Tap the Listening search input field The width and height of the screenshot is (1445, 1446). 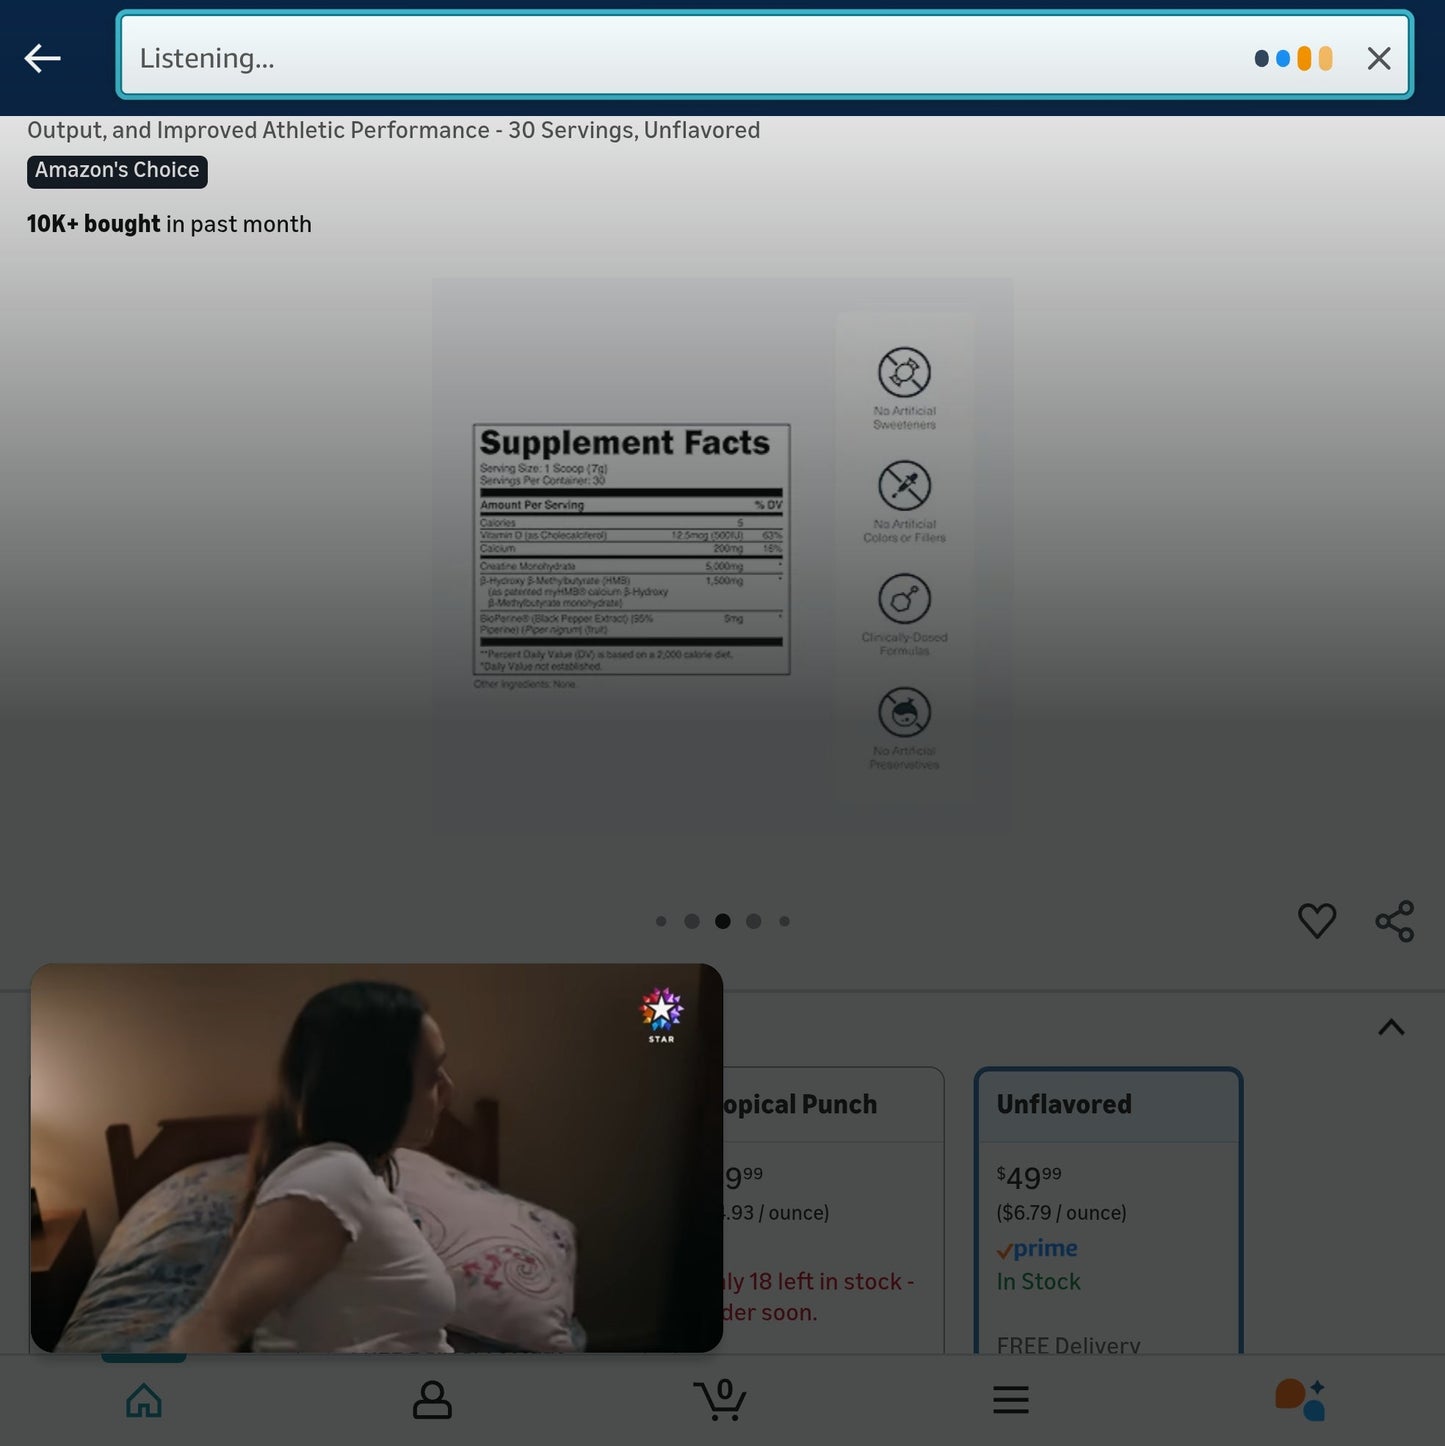[x=765, y=56]
